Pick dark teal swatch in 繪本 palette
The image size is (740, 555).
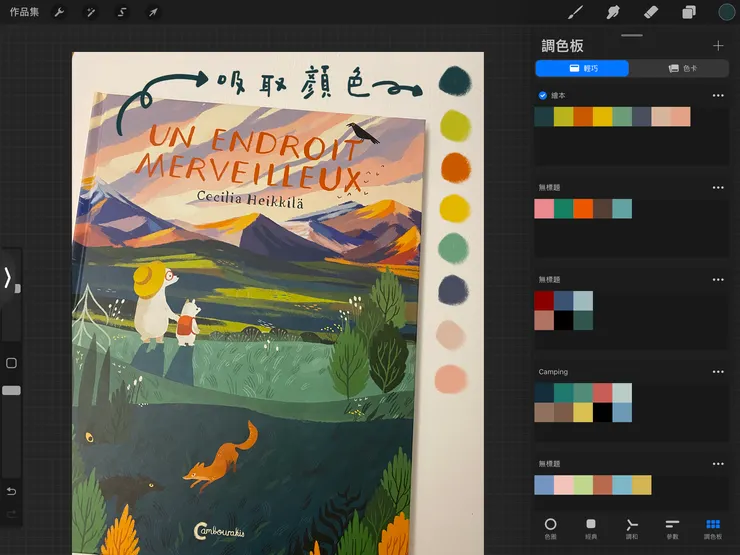point(544,117)
